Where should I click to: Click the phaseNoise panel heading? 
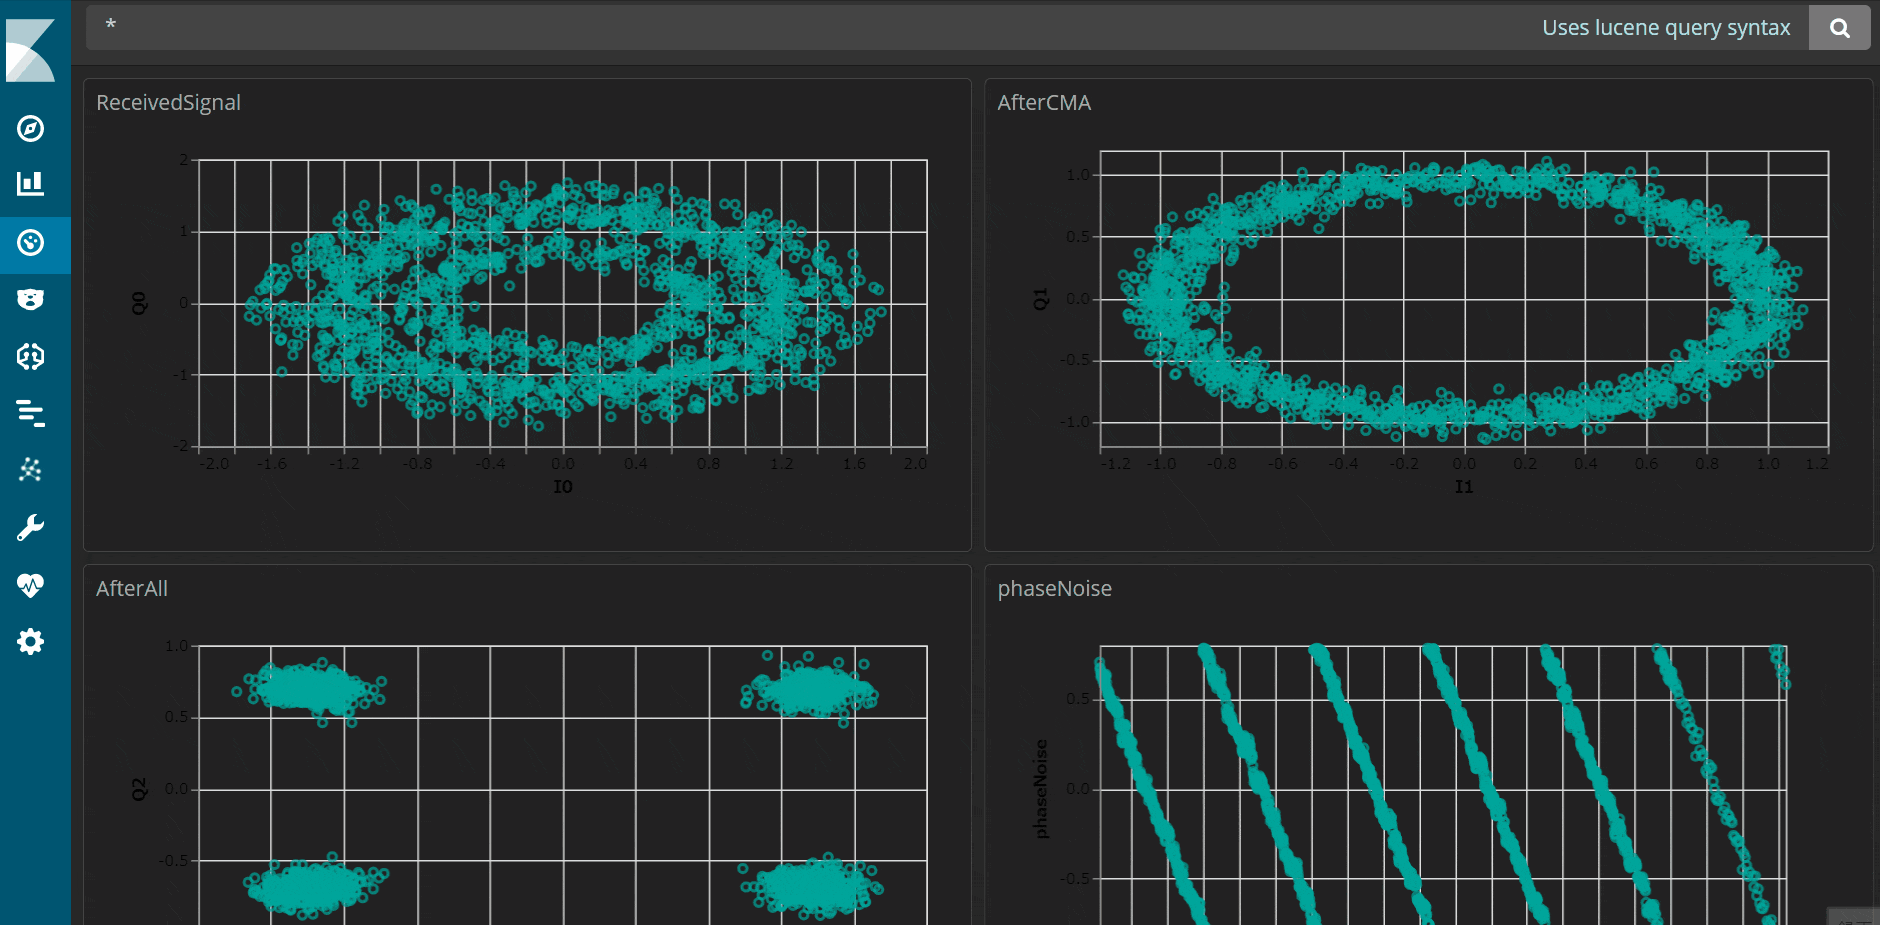click(x=1055, y=588)
